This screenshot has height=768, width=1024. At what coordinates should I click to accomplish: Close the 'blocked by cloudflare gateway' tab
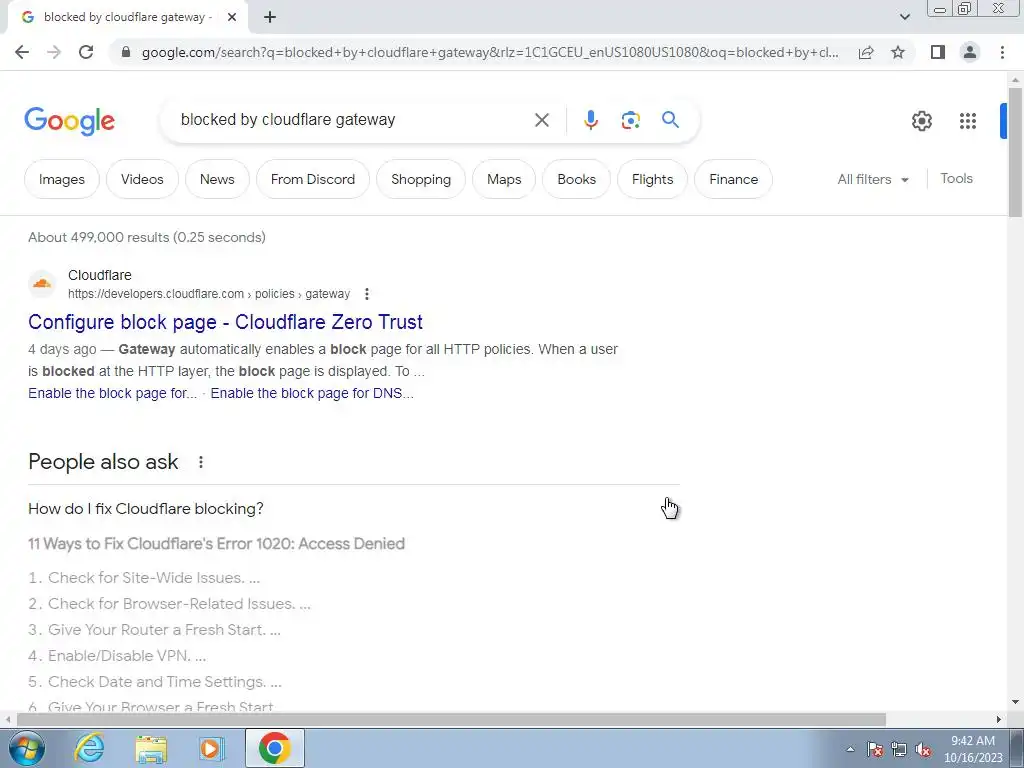point(232,18)
